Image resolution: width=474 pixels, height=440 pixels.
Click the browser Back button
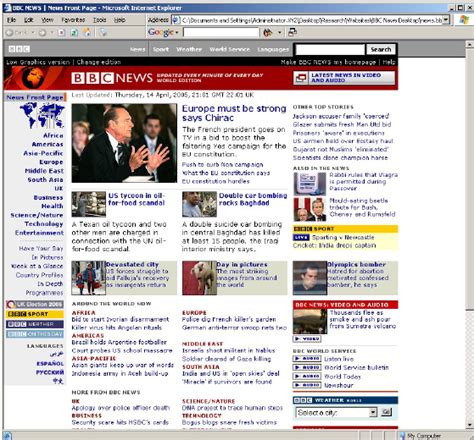[16, 33]
